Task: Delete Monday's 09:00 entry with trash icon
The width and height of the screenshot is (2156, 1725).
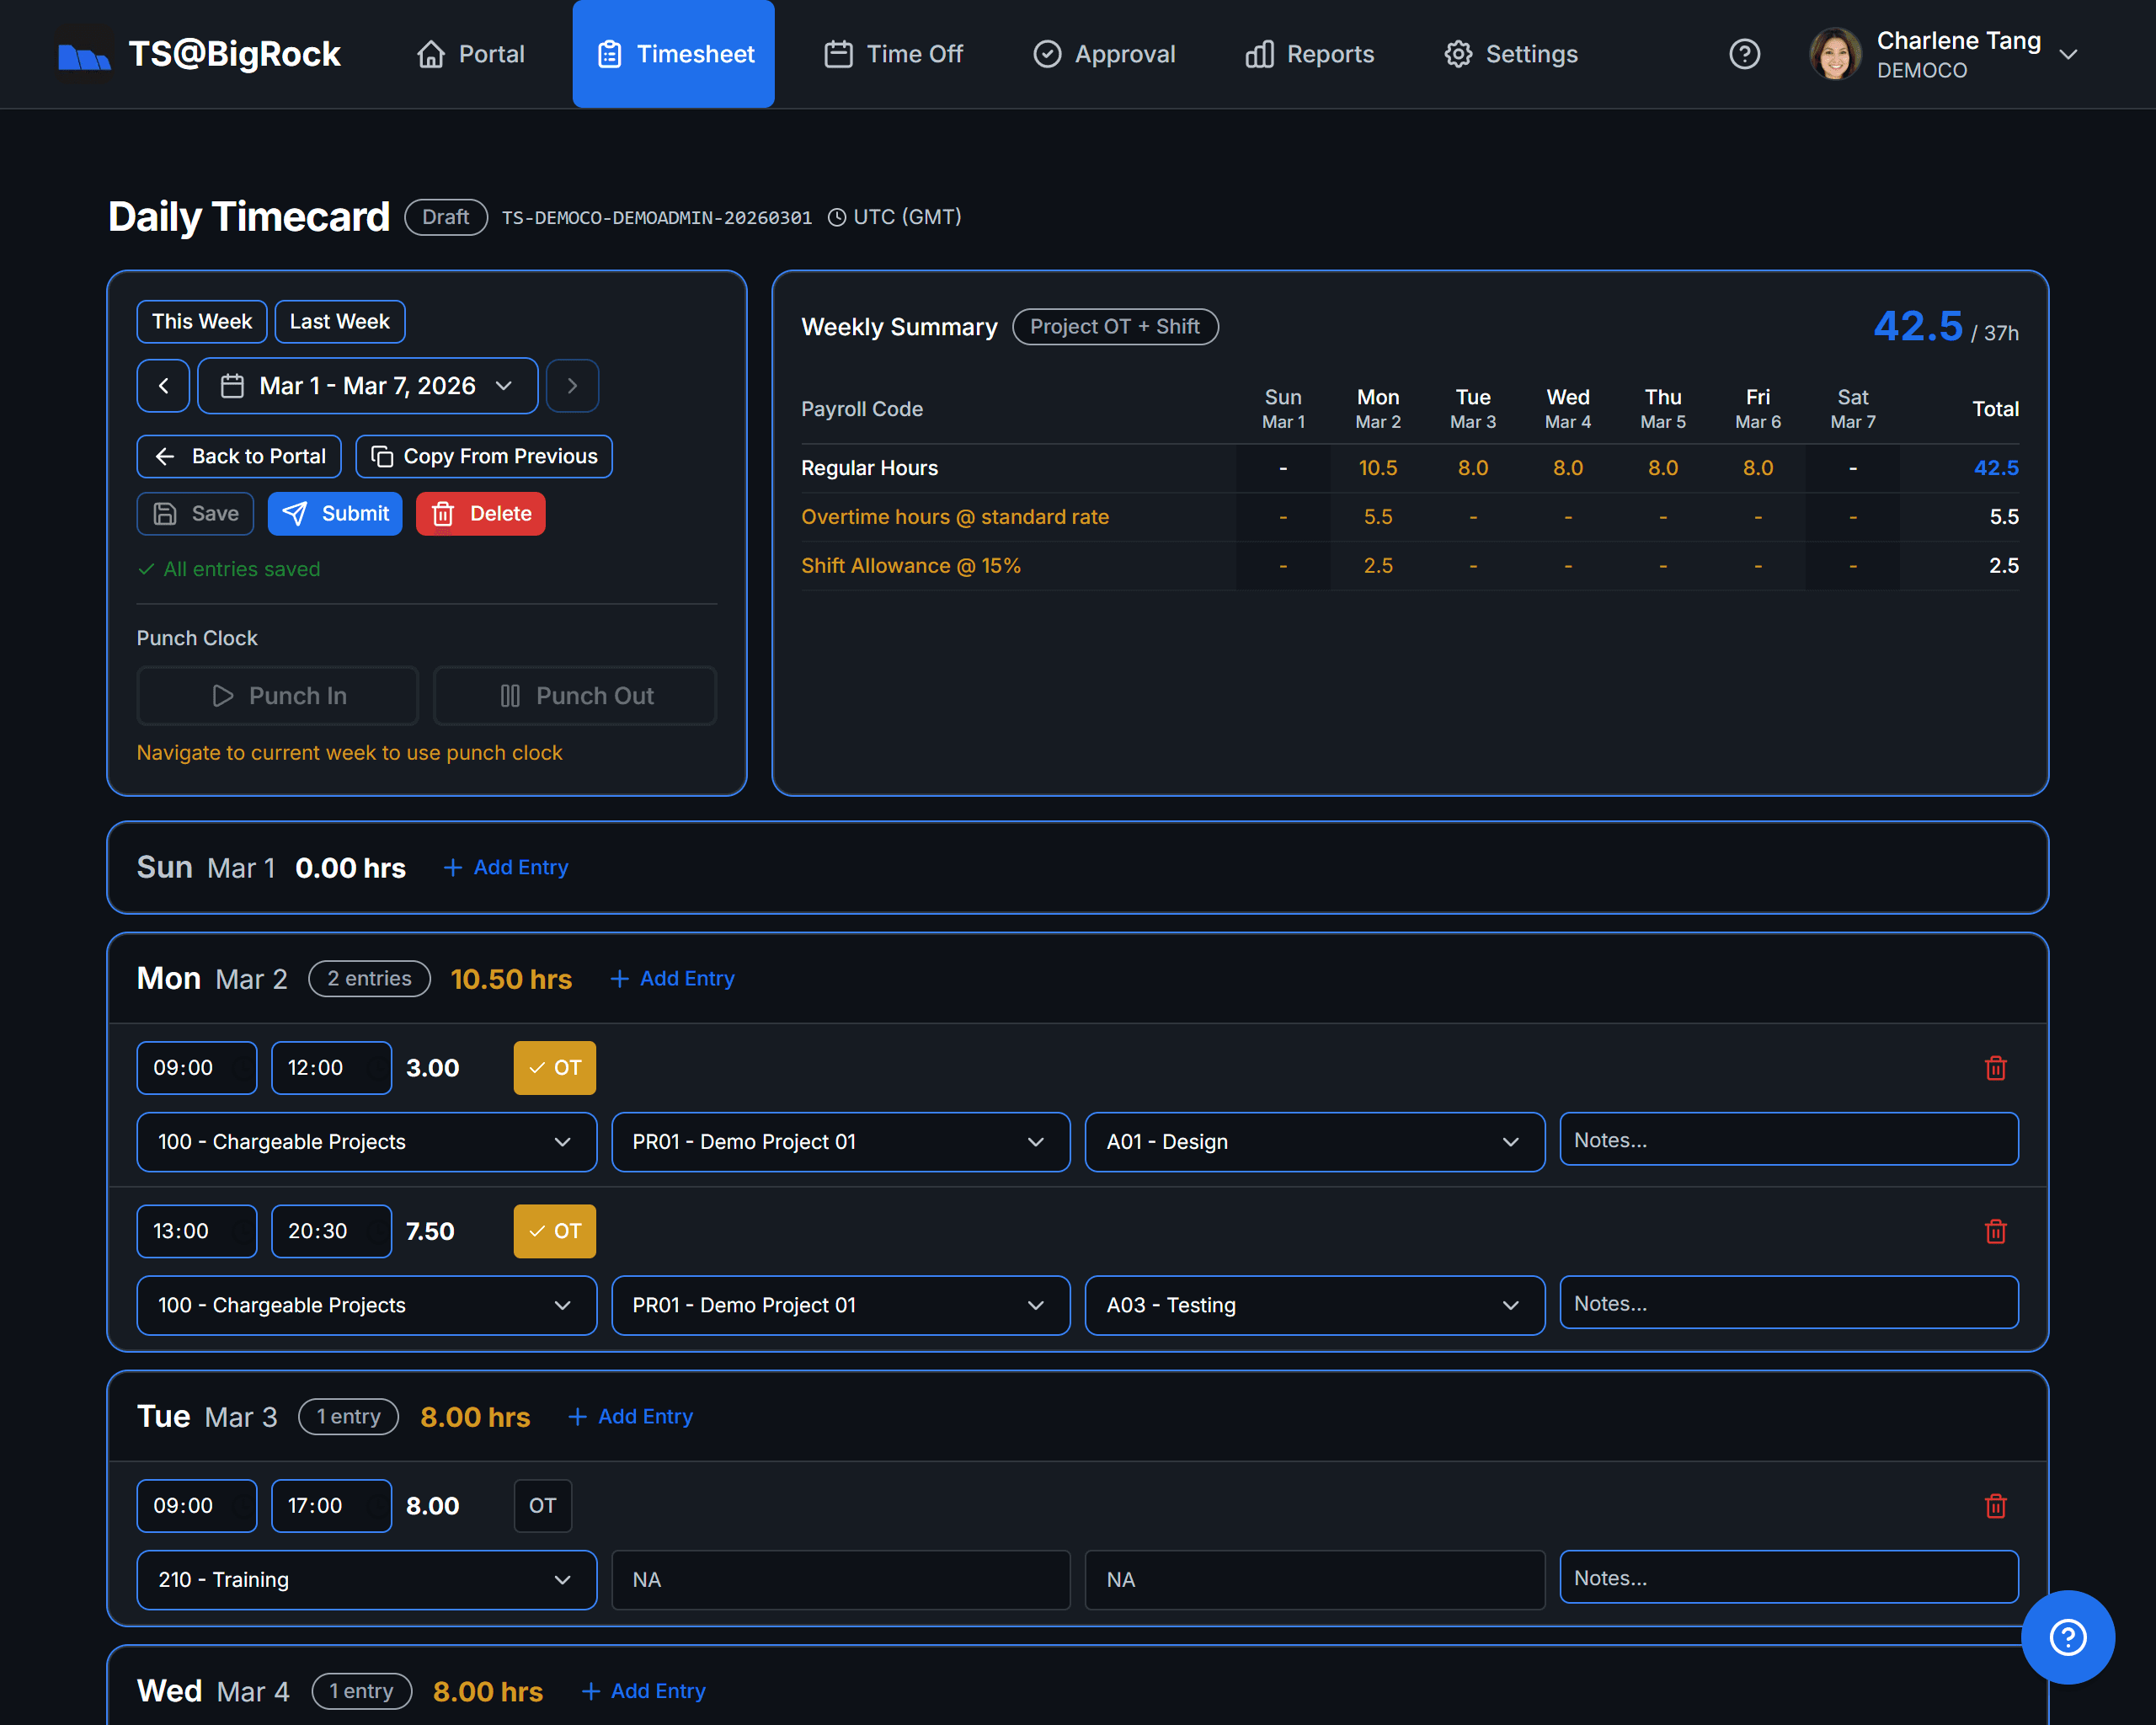Action: pyautogui.click(x=1996, y=1067)
